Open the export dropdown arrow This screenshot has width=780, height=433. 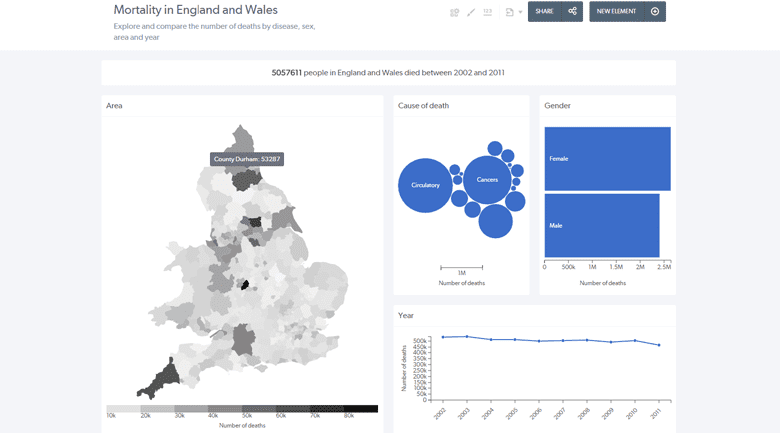(x=520, y=12)
